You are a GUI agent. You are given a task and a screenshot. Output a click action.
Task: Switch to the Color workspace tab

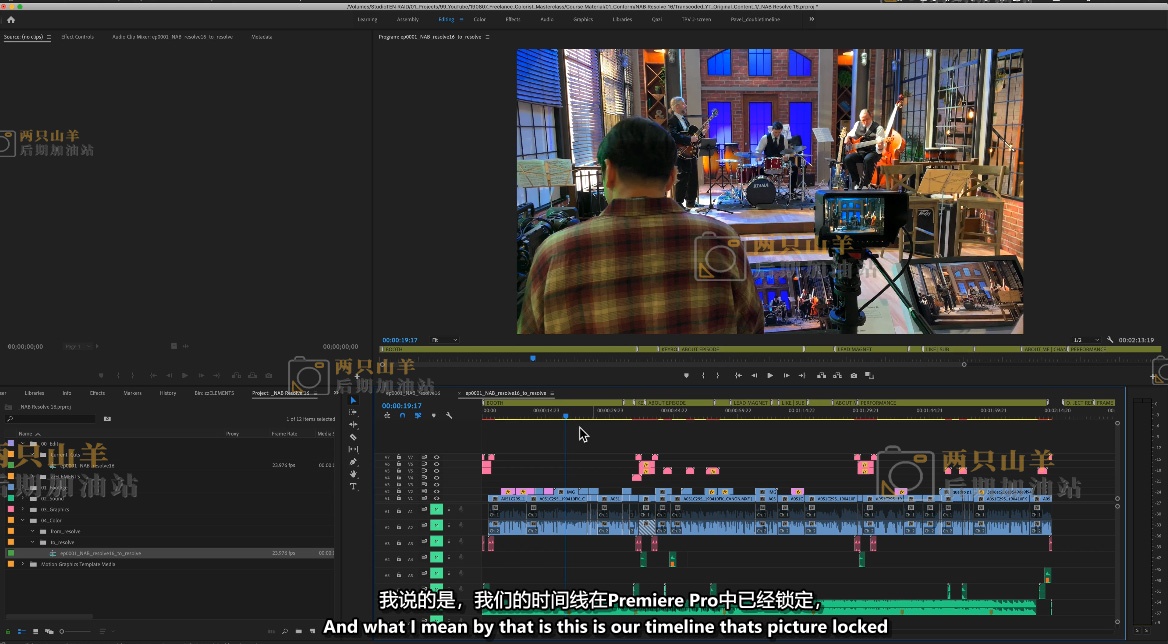point(479,19)
